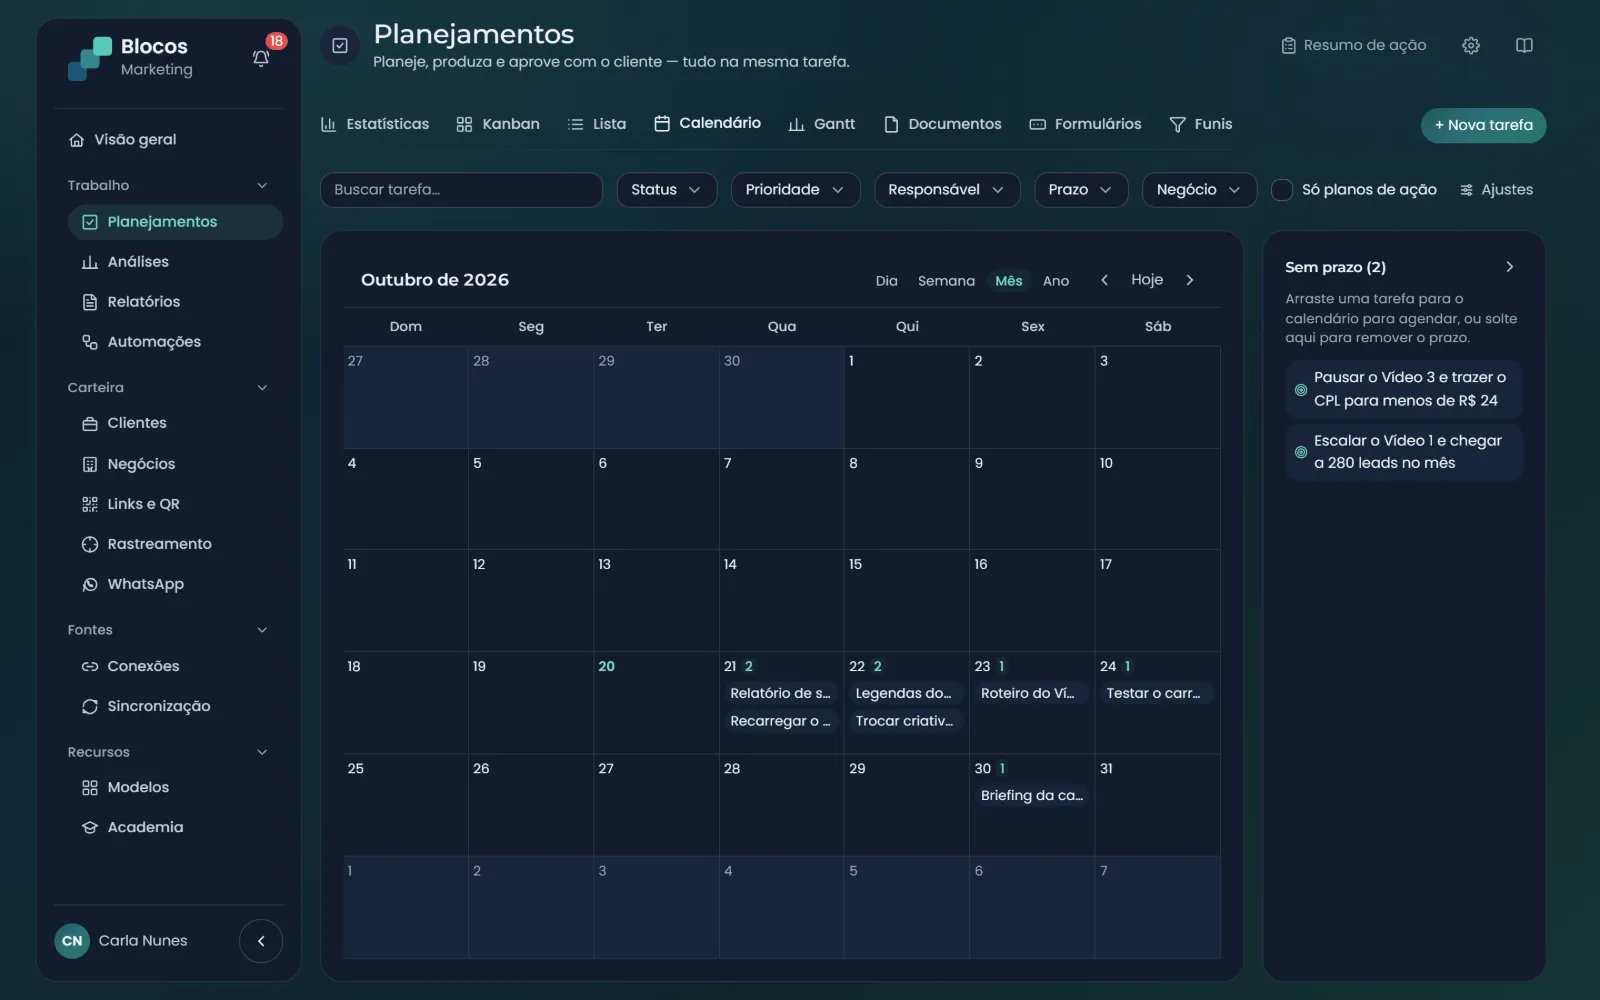Click the Planejamentos header checkbox icon
1600x1000 pixels.
tap(340, 46)
